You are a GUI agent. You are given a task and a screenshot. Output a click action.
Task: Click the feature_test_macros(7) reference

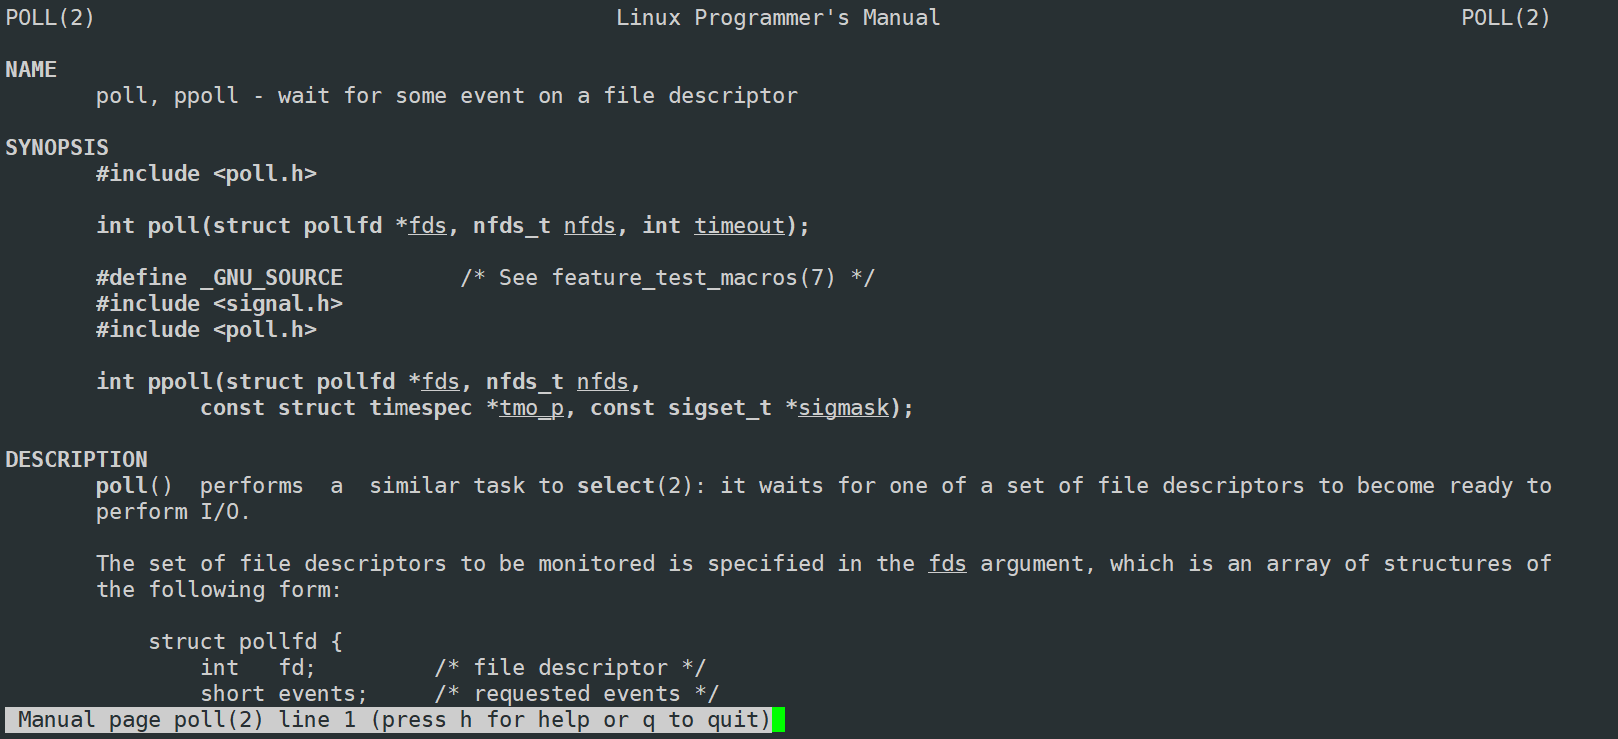[x=694, y=278]
